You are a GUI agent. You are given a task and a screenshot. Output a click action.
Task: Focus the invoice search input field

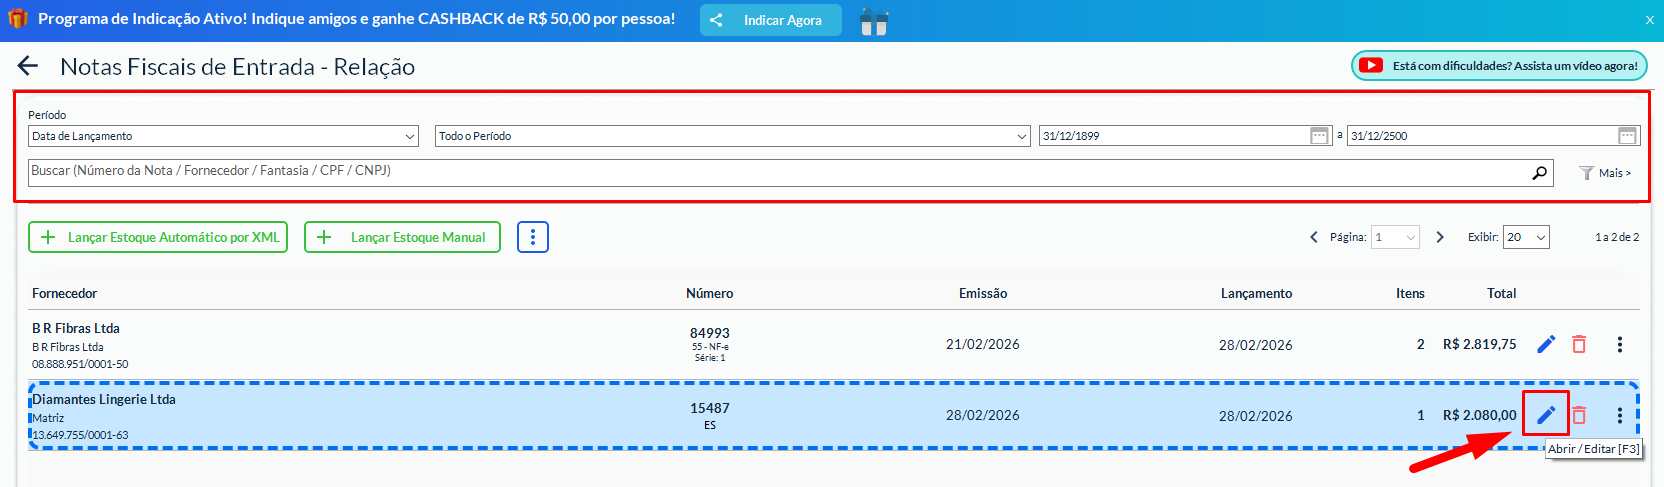tap(780, 172)
